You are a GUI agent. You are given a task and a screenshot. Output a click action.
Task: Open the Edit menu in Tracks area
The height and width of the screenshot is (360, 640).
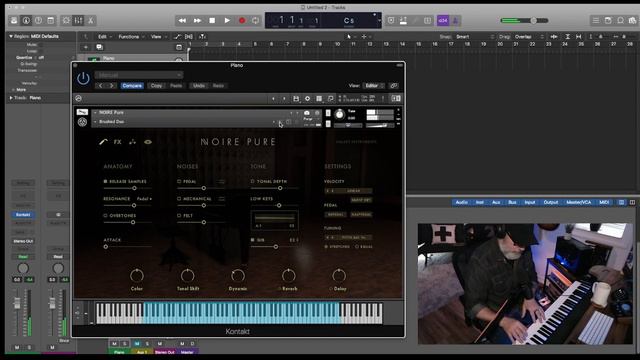[104, 37]
